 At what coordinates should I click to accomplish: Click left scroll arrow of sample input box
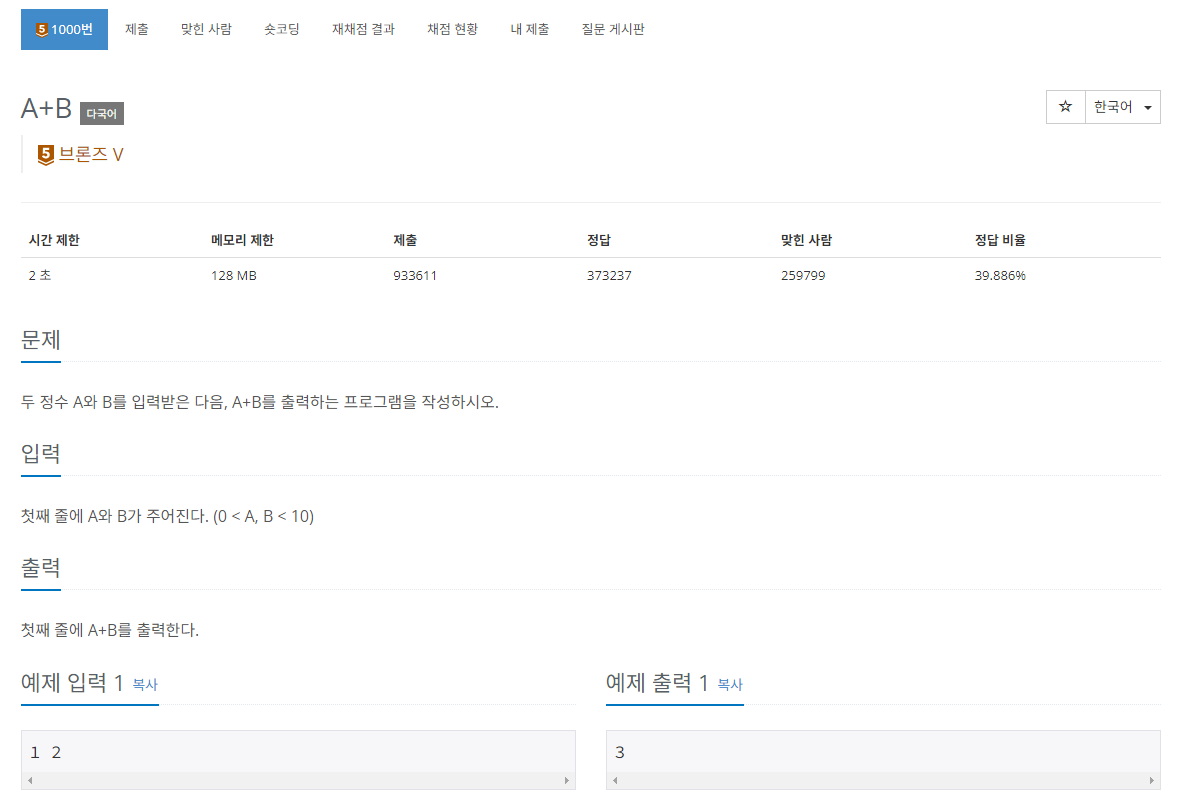30,780
